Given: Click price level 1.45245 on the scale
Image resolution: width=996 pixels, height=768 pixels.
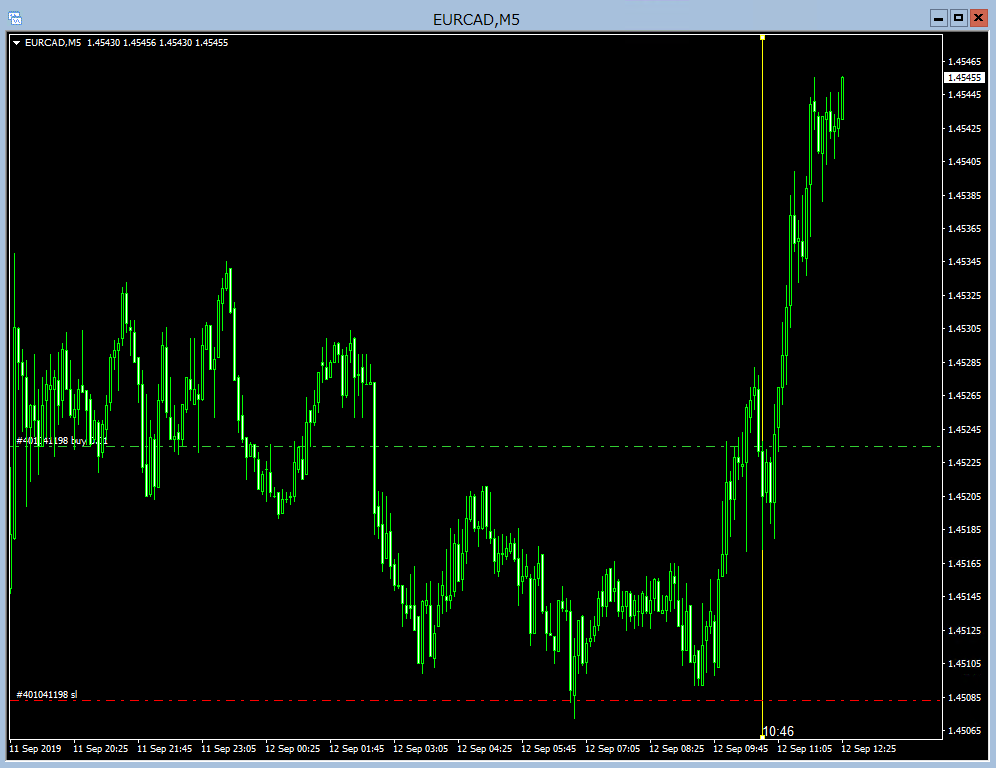Looking at the screenshot, I should click(964, 429).
